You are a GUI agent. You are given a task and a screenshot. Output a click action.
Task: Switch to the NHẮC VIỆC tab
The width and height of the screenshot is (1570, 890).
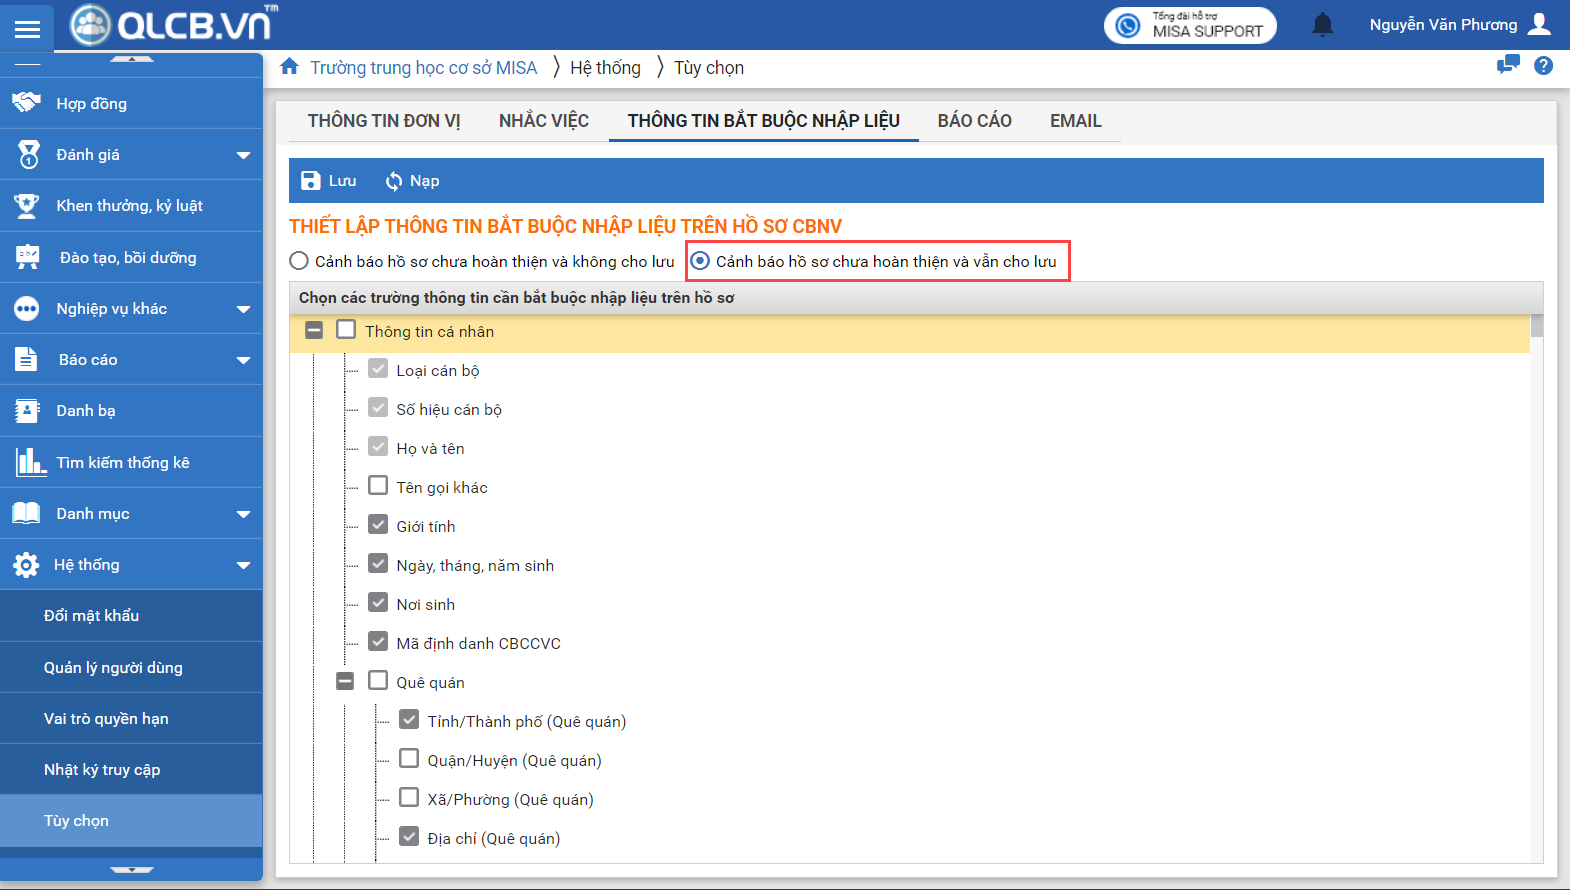[x=543, y=121]
